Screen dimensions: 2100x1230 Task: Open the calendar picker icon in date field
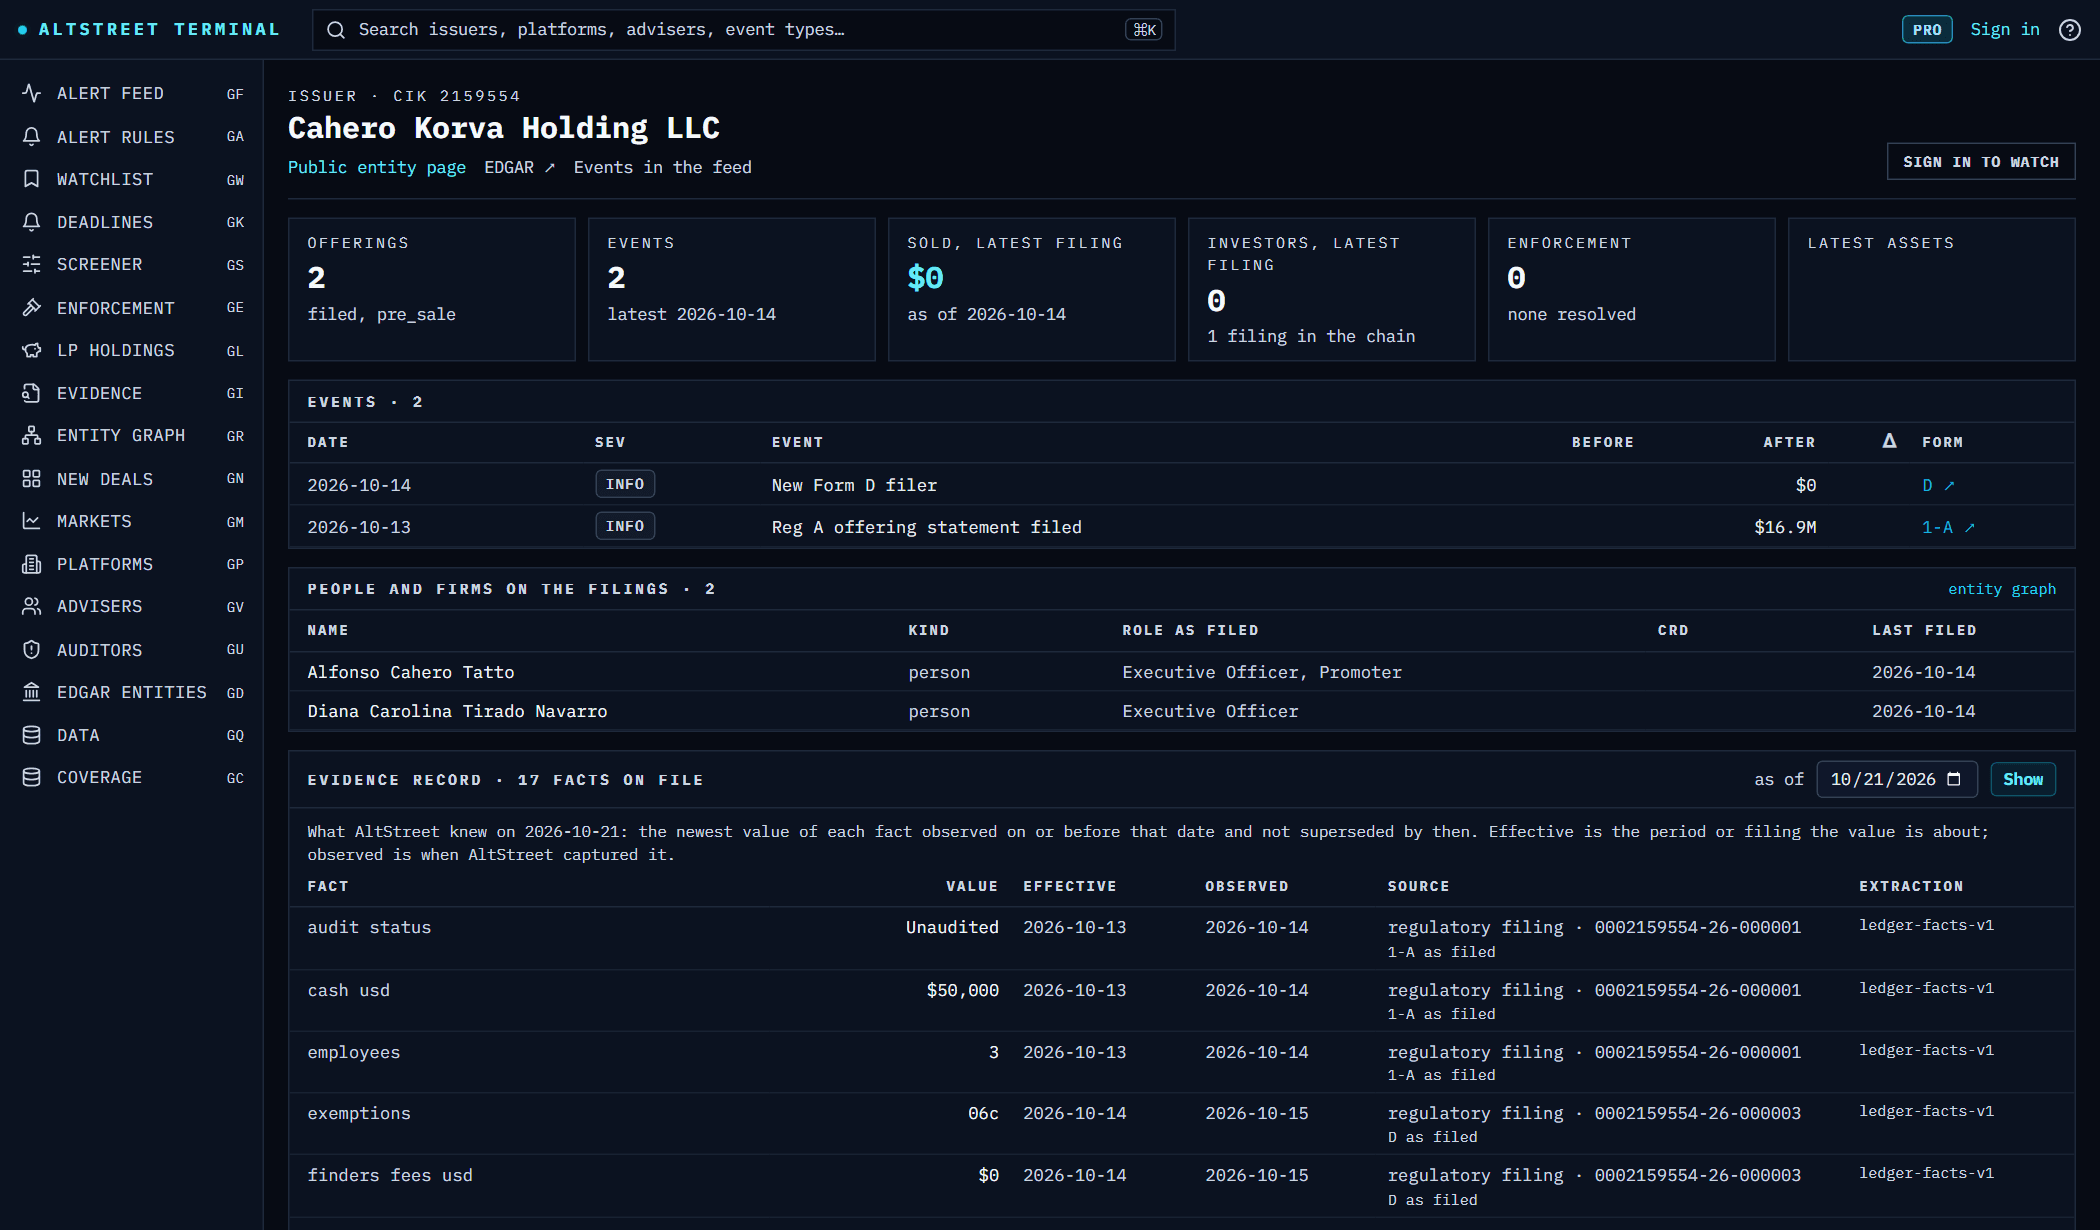click(1954, 779)
